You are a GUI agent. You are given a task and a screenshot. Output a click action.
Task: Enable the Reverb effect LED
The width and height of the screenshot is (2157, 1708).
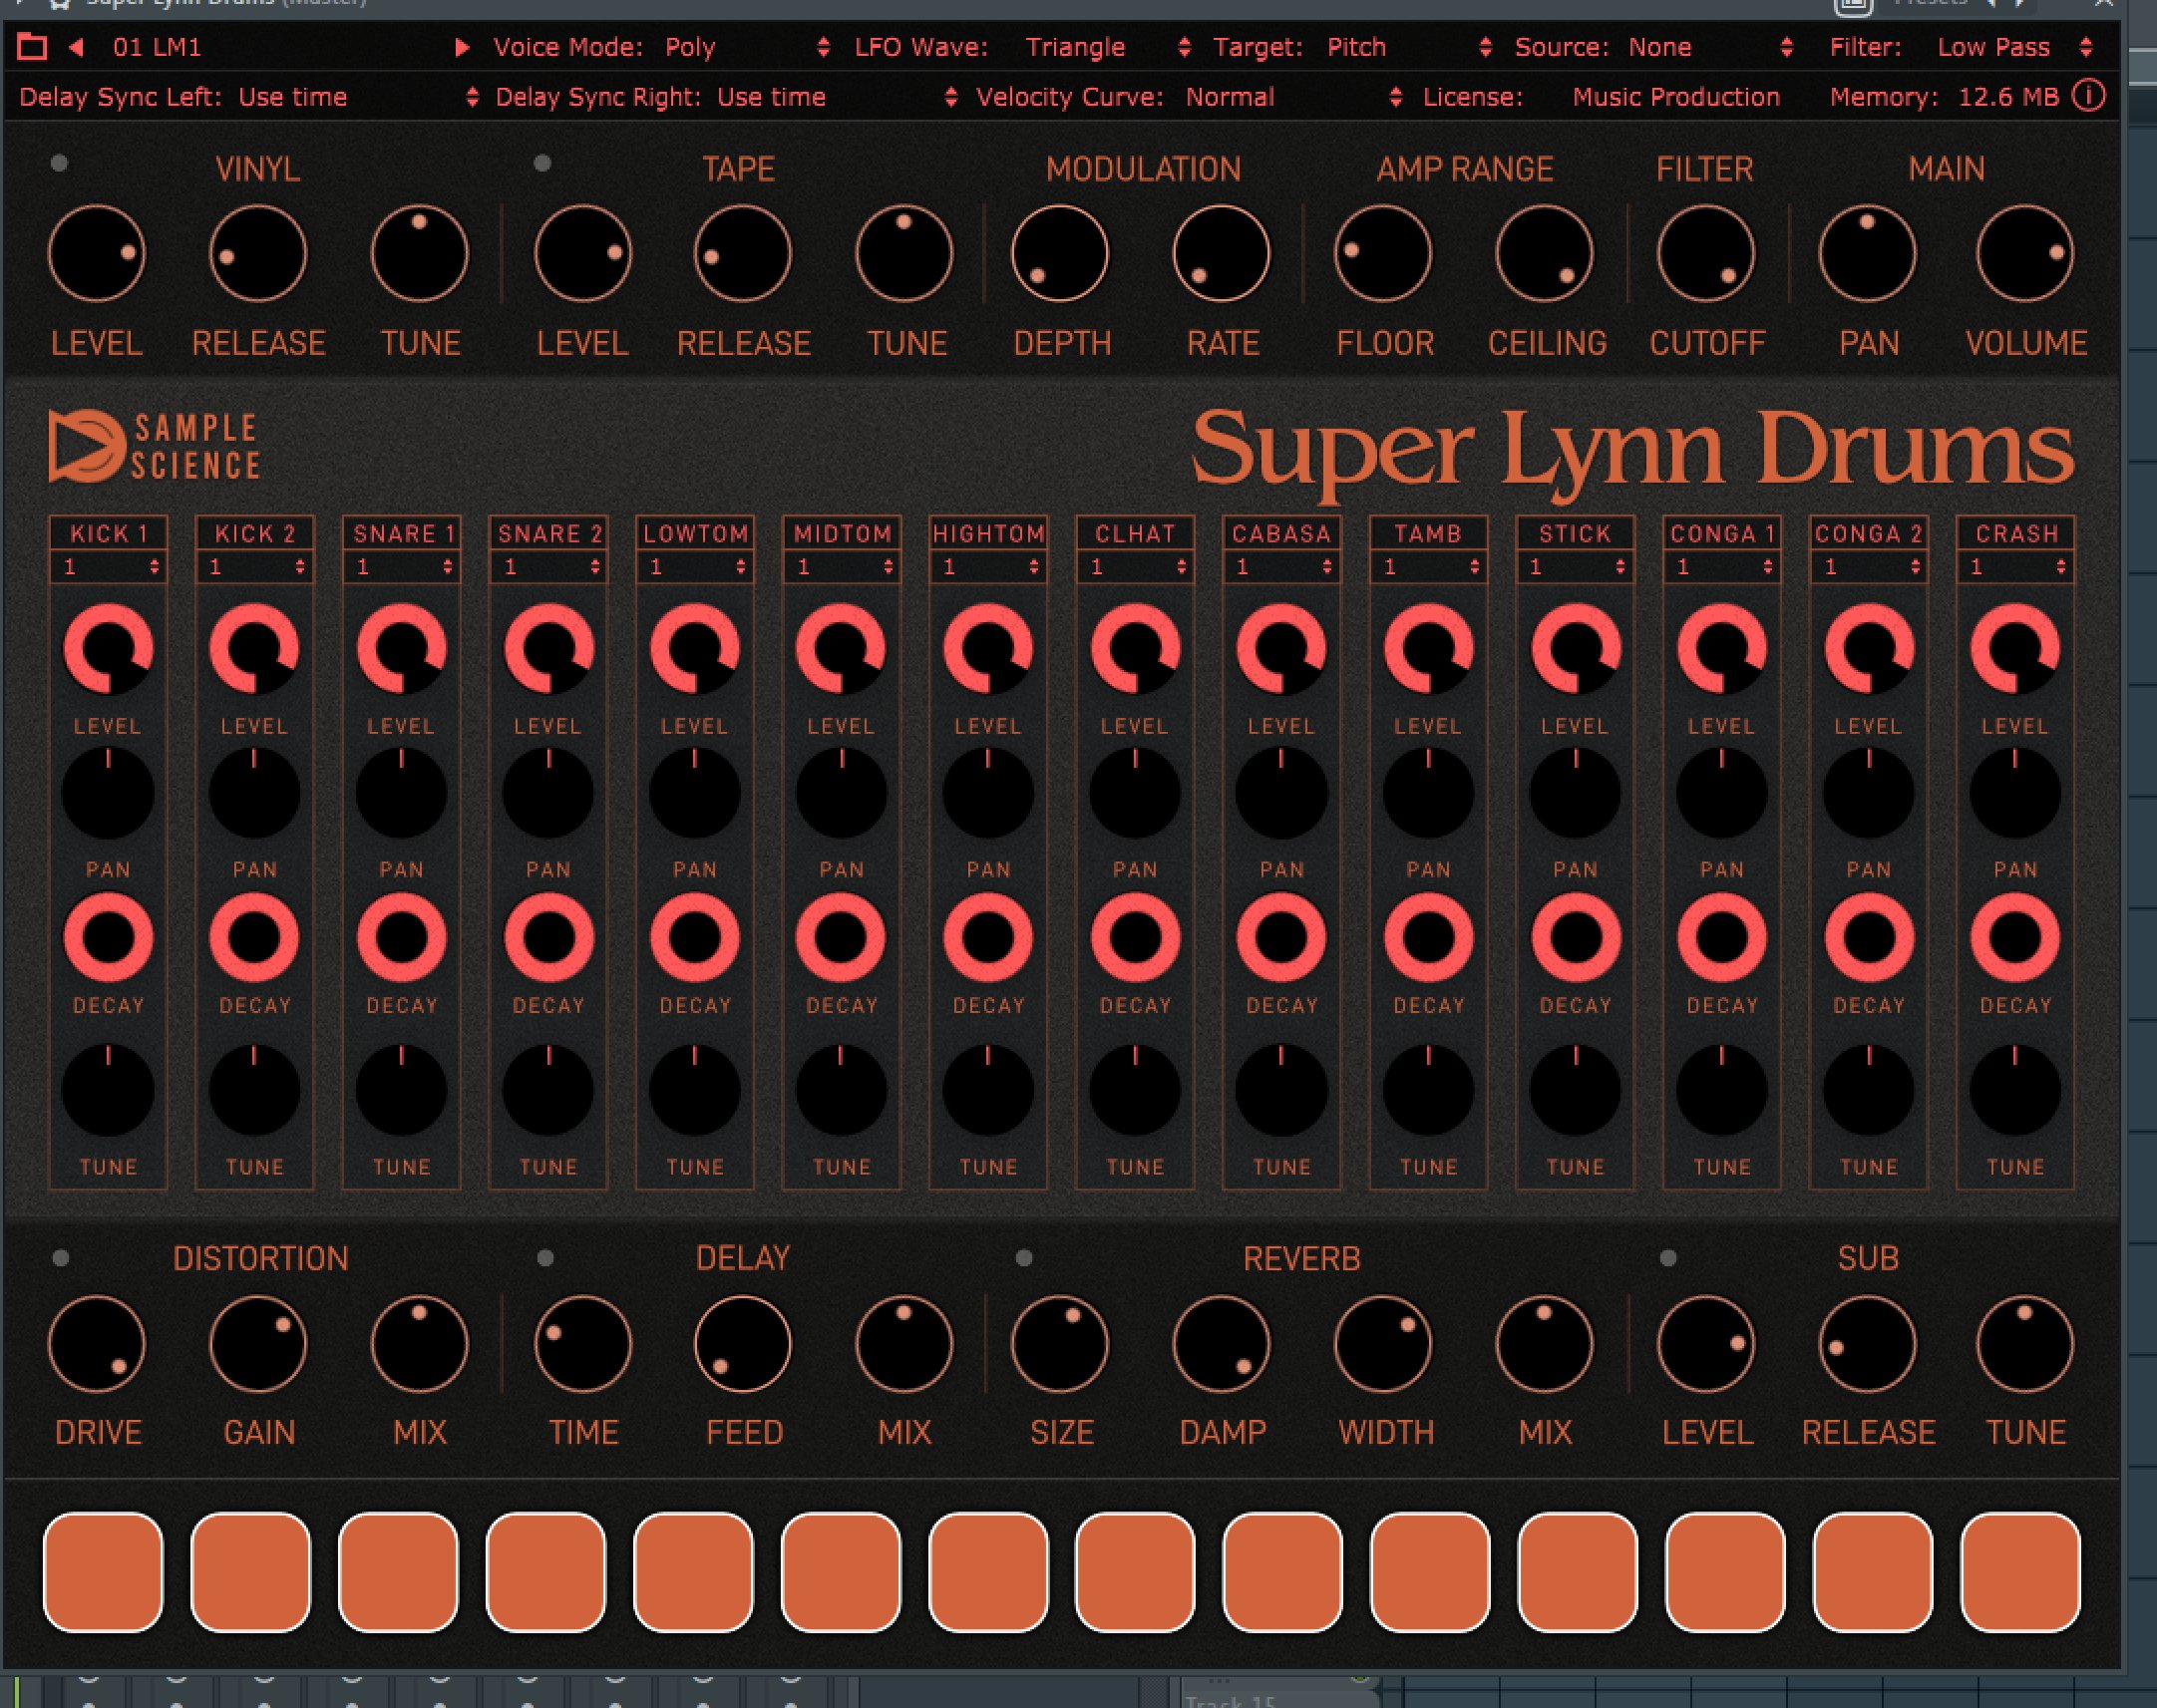click(1024, 1258)
